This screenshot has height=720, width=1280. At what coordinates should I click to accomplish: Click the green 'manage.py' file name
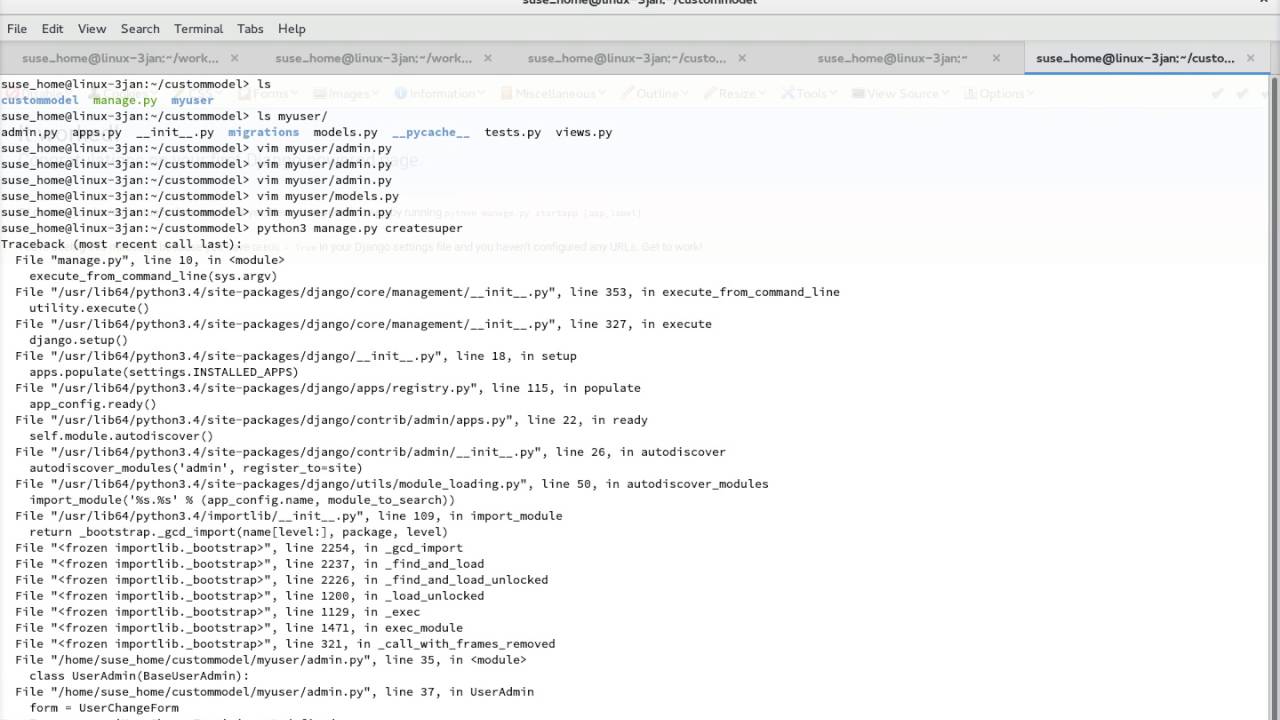[x=125, y=100]
